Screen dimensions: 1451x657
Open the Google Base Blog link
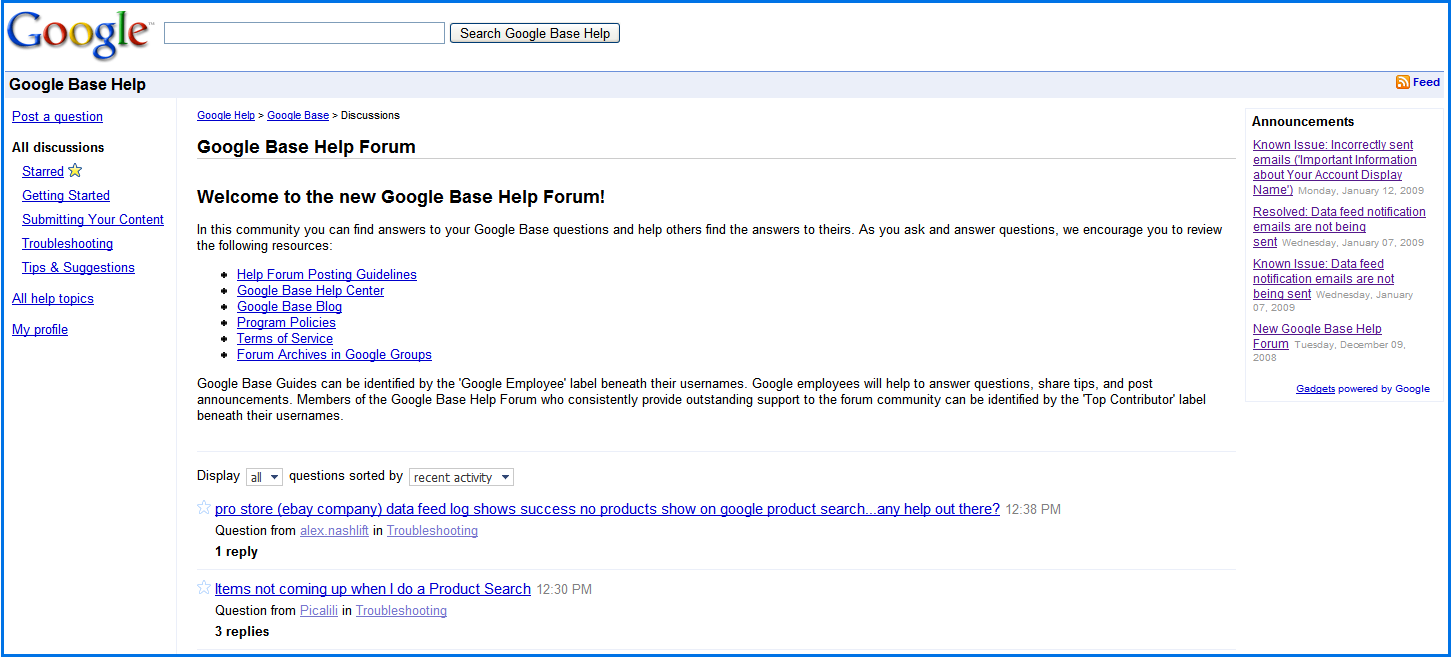point(289,307)
